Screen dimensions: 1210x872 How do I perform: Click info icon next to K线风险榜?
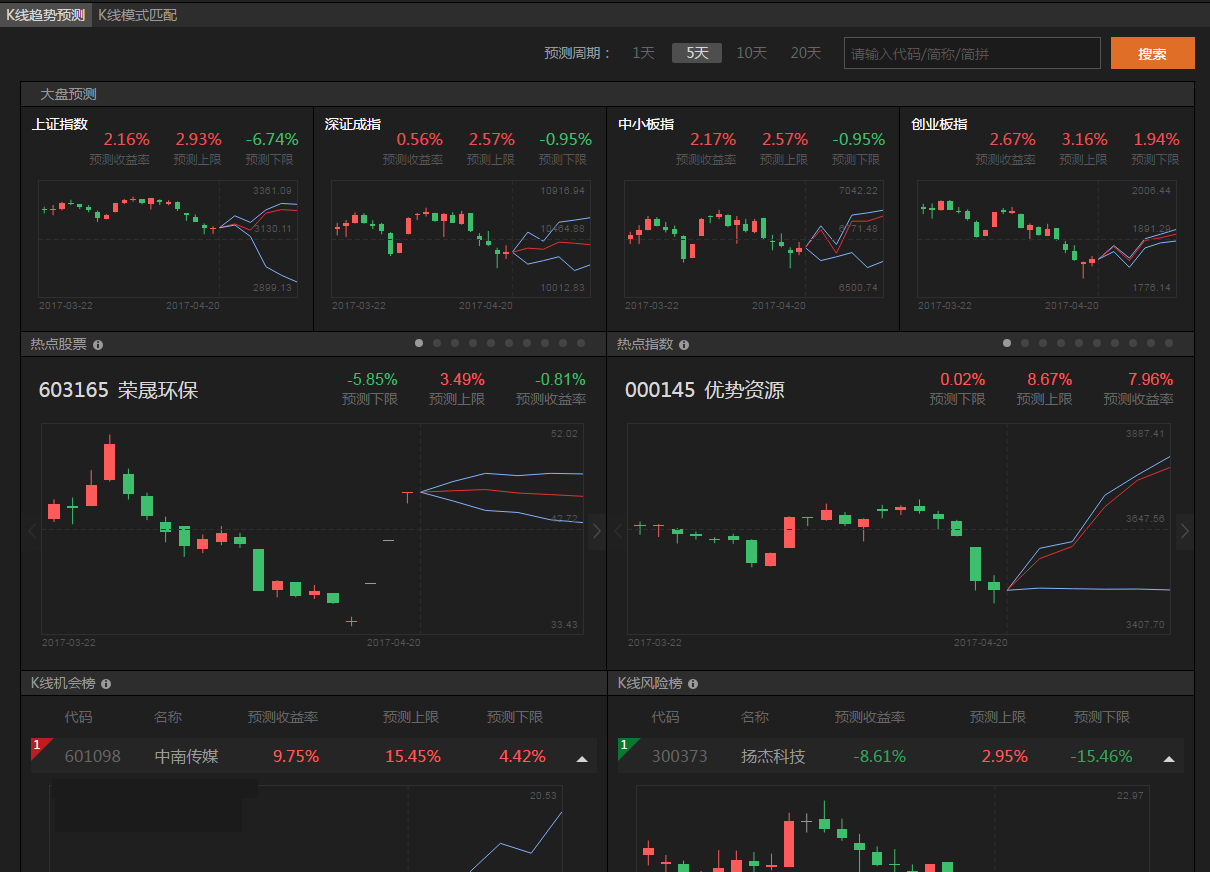(693, 684)
